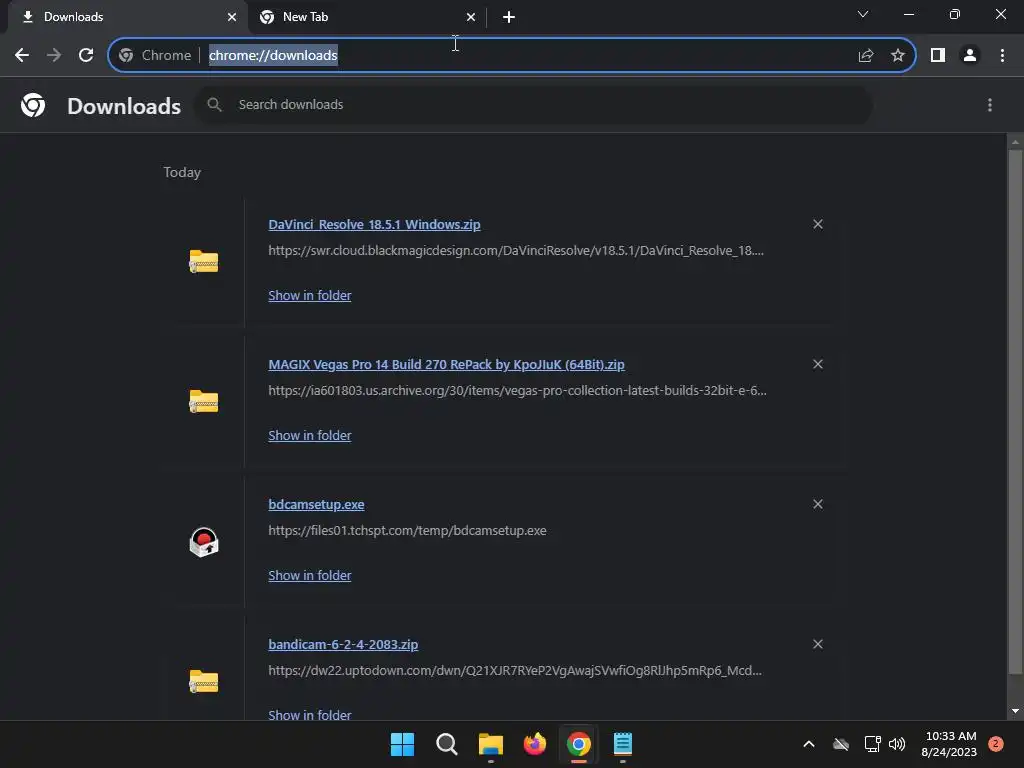Open the bandicam-6-2-4-2083.zip file link
Screen dimensions: 1024x768
coord(343,645)
